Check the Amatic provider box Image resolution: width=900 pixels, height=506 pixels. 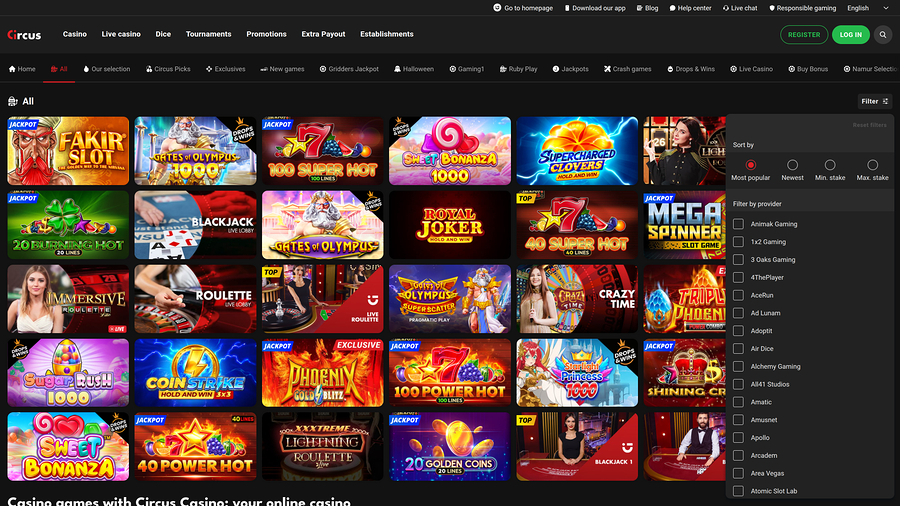click(x=739, y=402)
